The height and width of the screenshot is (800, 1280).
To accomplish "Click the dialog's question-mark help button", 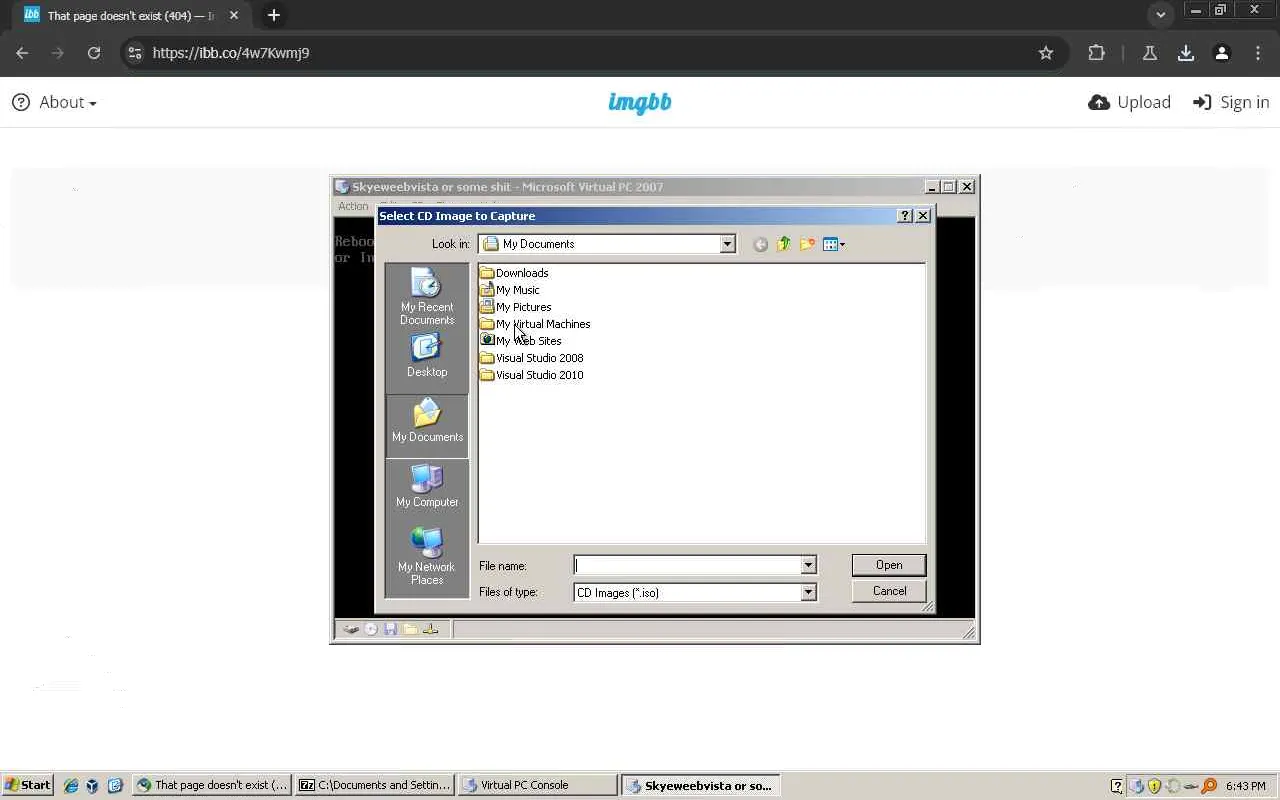I will [905, 216].
